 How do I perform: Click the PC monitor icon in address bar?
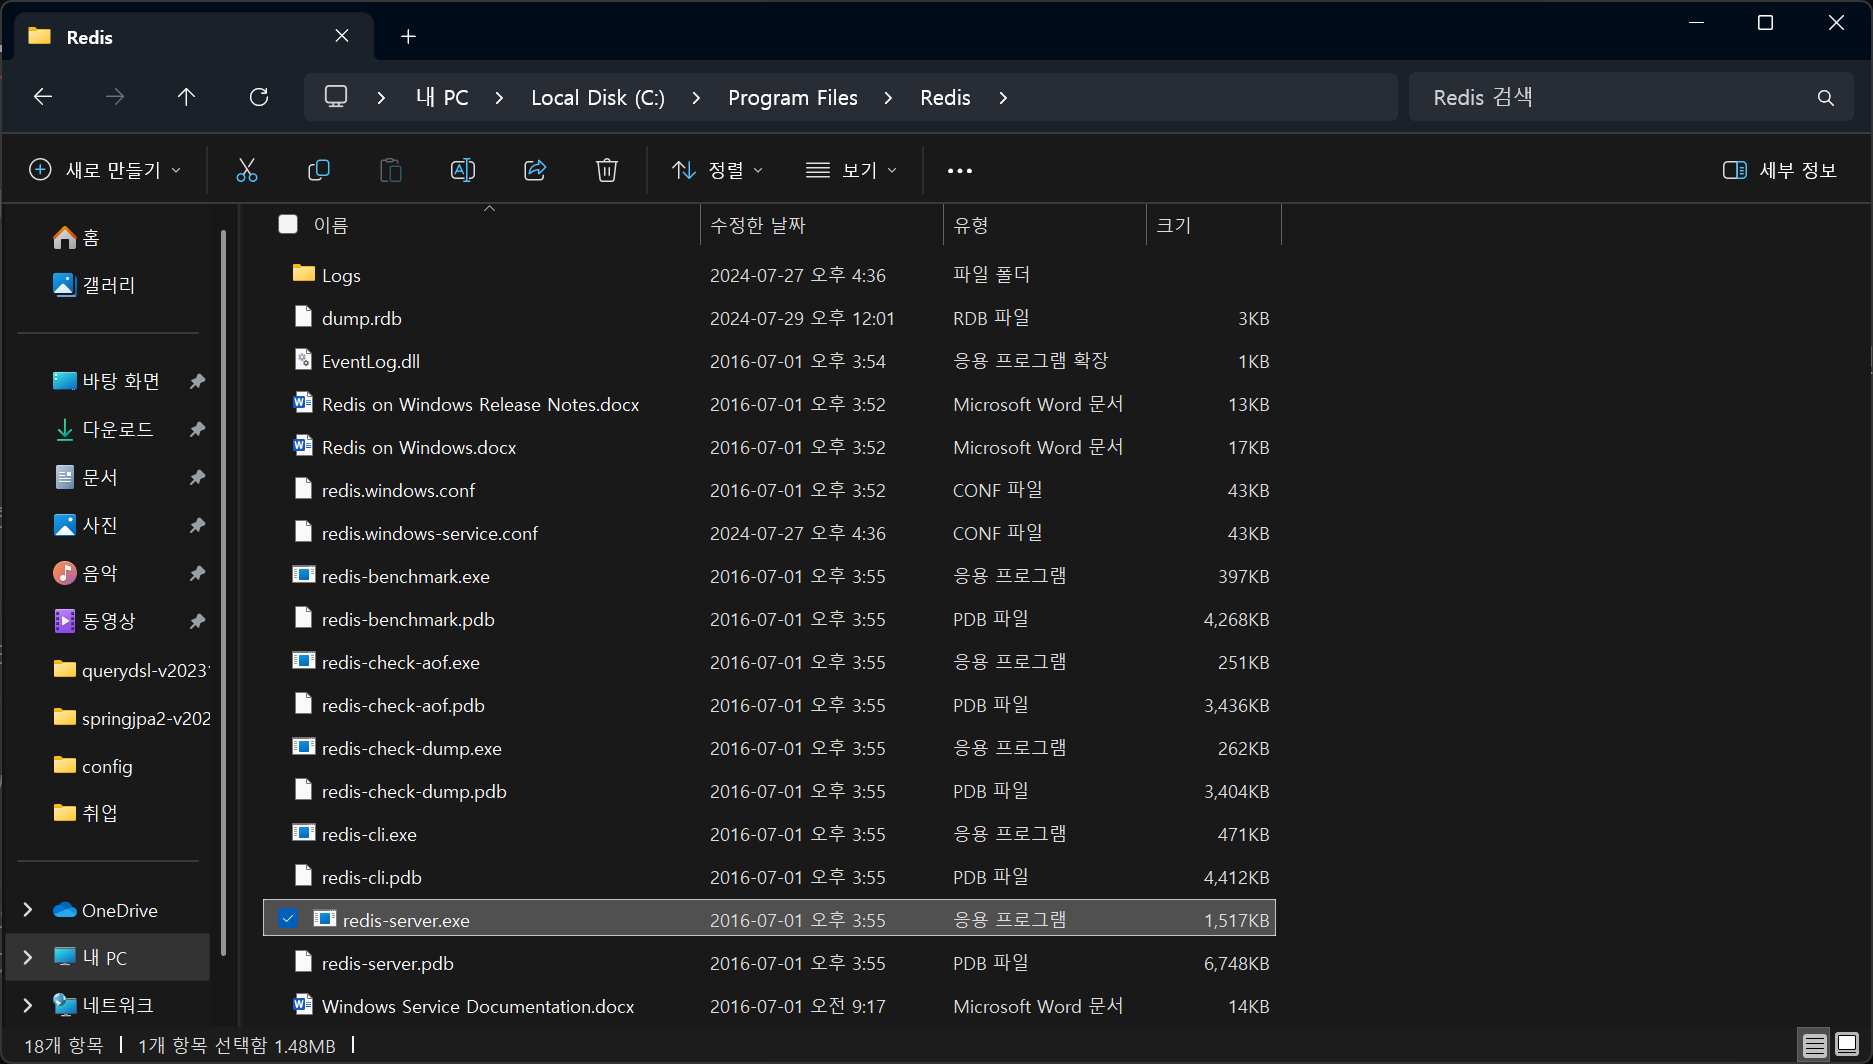pos(336,97)
